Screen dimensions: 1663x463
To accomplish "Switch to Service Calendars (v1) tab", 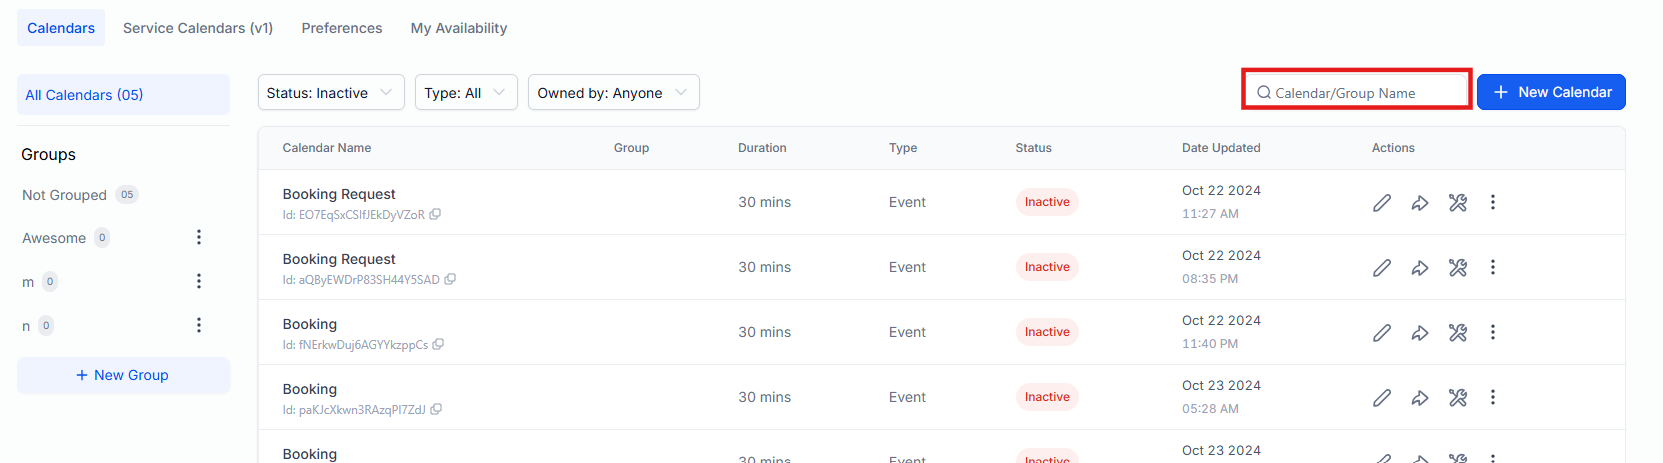I will click(x=198, y=28).
